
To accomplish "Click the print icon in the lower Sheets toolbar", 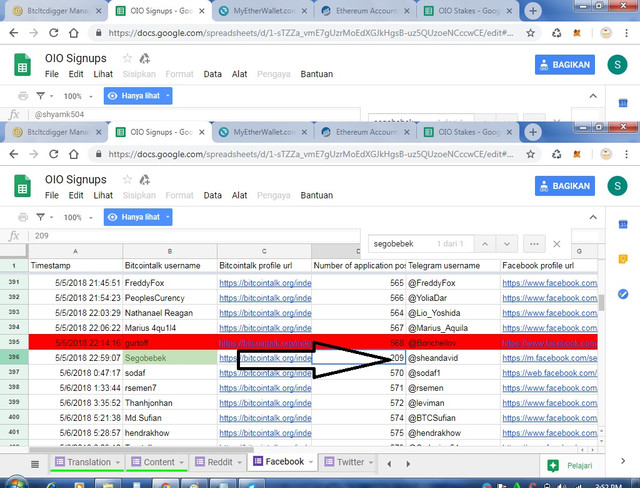I will [x=23, y=217].
